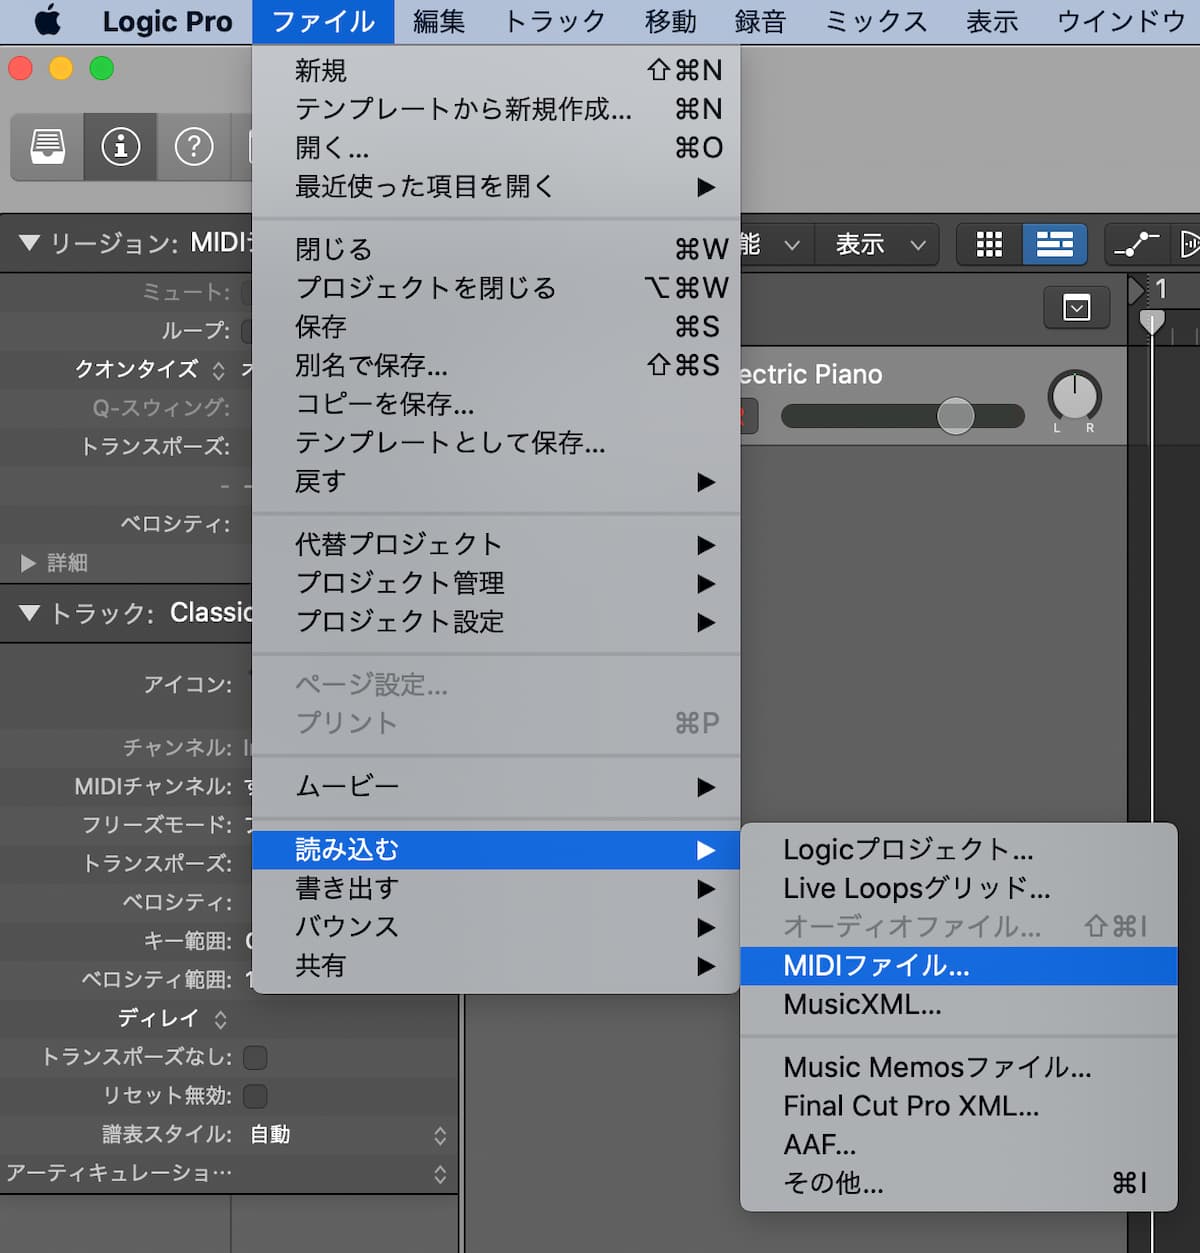Open the ディレイ popup arrows
This screenshot has width=1200, height=1253.
pyautogui.click(x=220, y=1019)
